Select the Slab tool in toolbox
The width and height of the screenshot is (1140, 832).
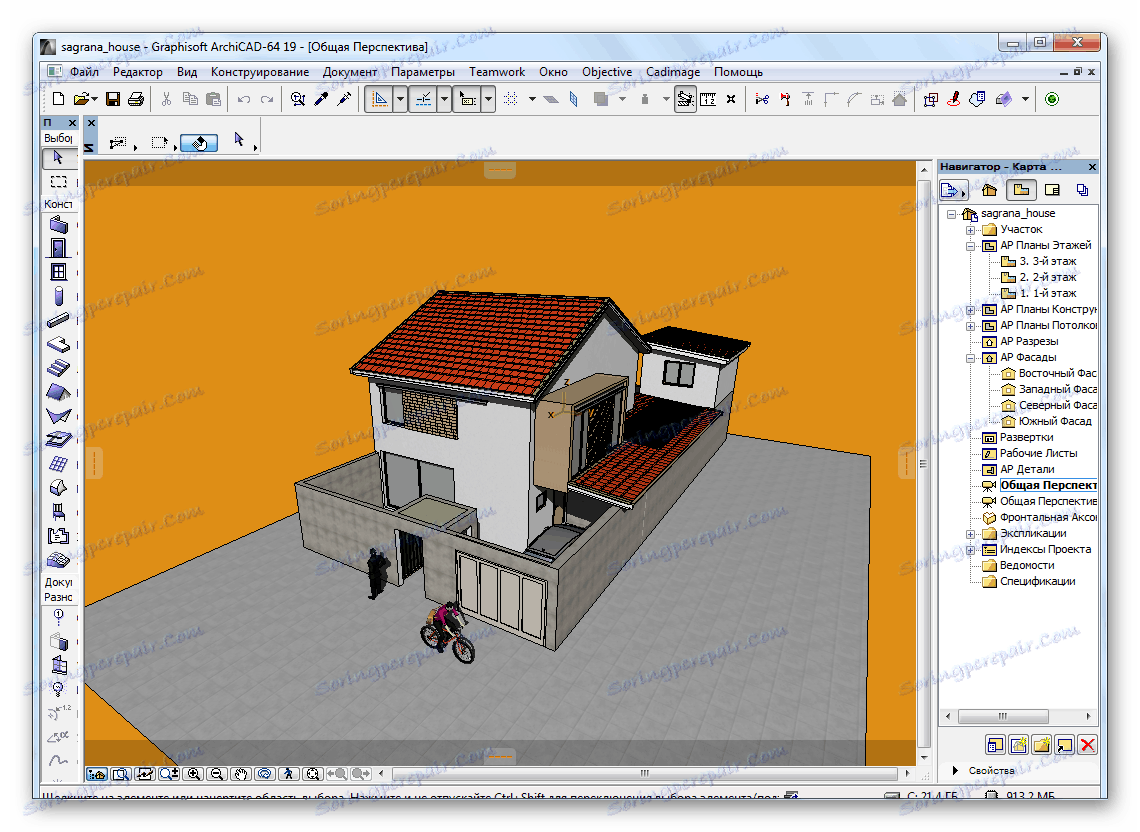58,344
